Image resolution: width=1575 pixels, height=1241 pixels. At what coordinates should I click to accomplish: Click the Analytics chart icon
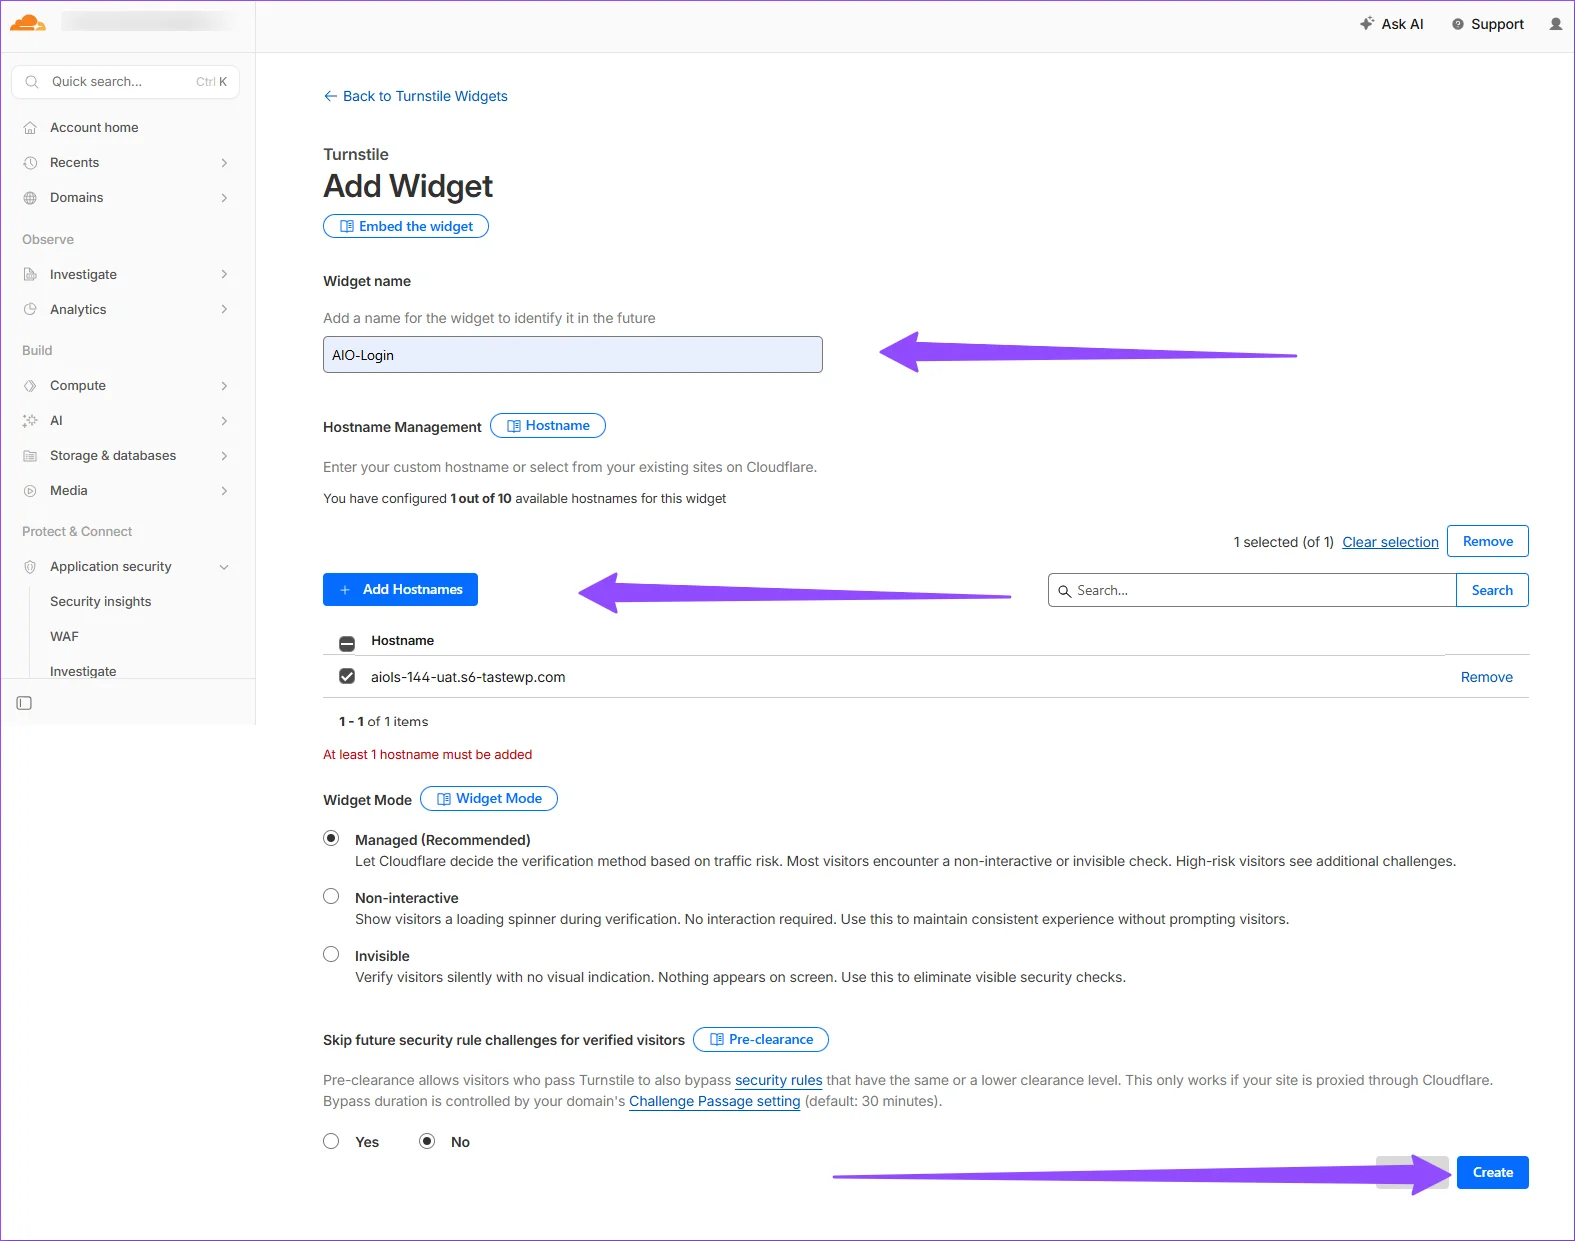coord(30,310)
